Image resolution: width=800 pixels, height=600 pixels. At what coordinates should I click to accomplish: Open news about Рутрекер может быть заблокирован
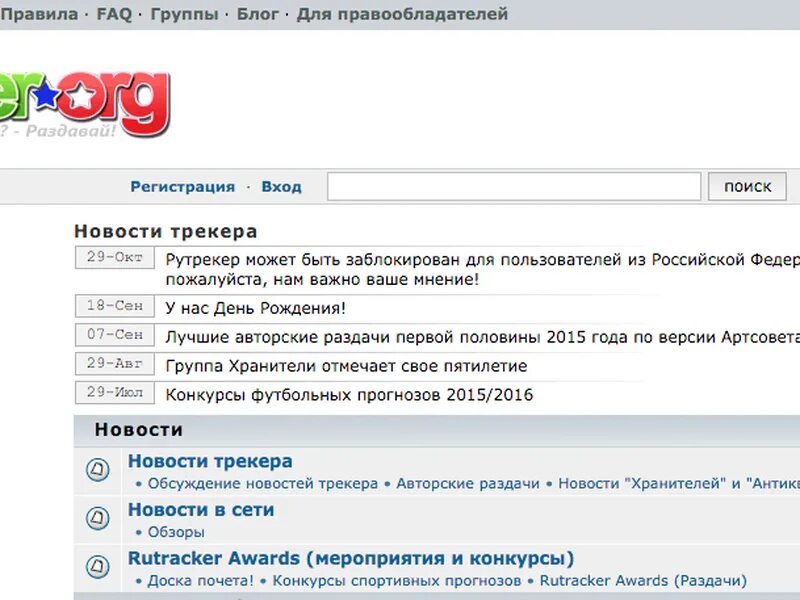[x=482, y=269]
